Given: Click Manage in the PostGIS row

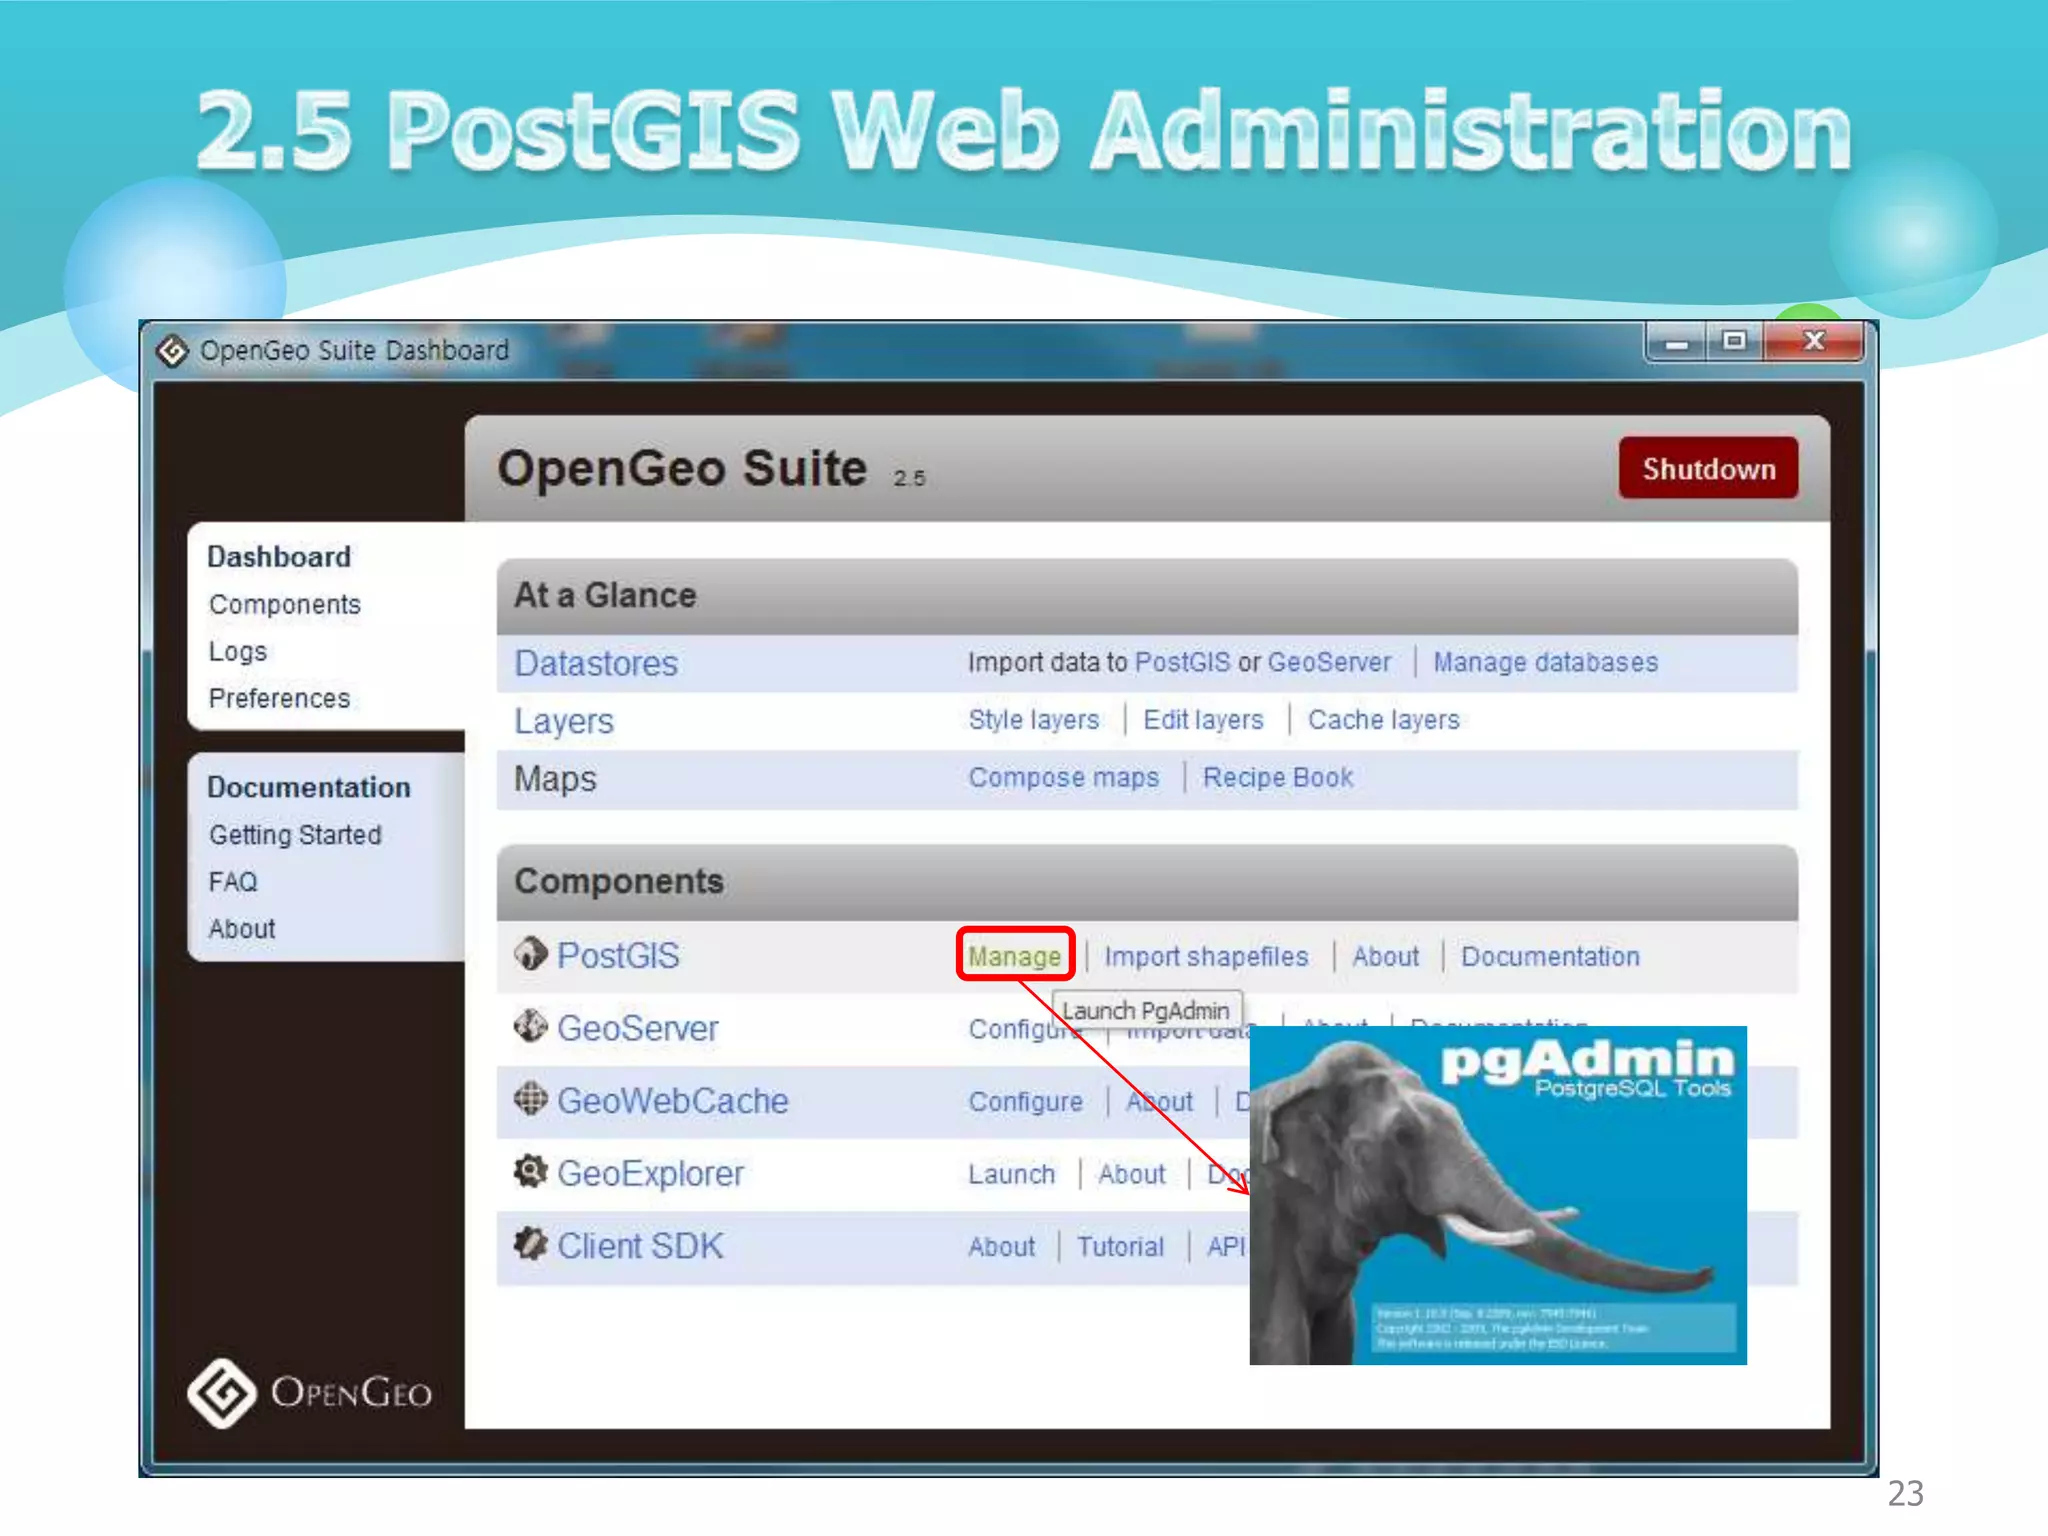Looking at the screenshot, I should [x=1015, y=956].
